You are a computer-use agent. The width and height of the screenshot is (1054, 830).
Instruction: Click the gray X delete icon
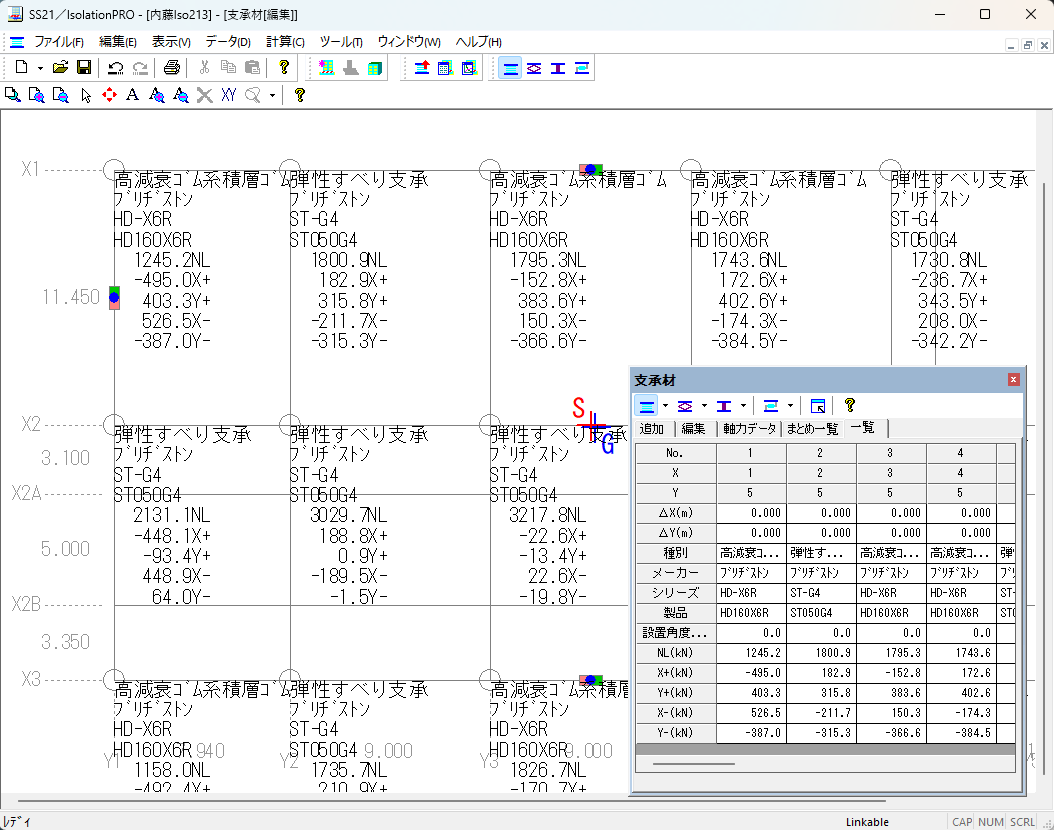(205, 95)
